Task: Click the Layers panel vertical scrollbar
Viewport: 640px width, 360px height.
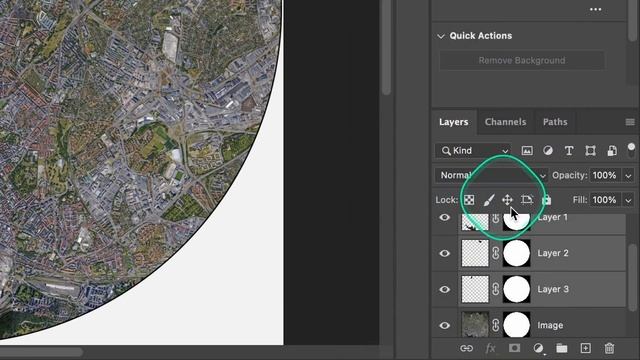Action: point(632,278)
